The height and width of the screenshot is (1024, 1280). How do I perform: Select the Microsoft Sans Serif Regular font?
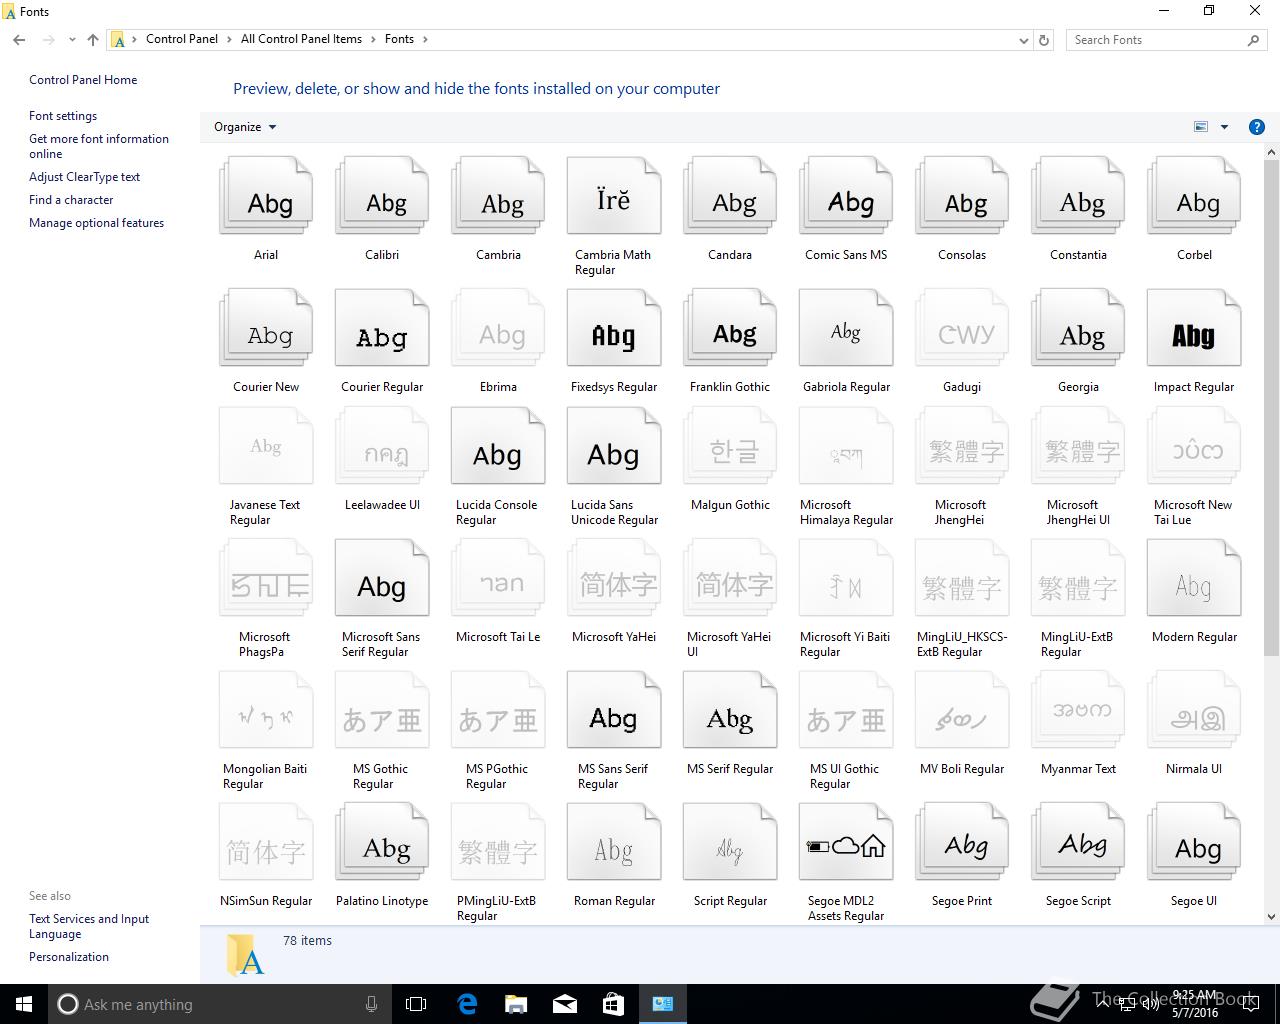(382, 578)
